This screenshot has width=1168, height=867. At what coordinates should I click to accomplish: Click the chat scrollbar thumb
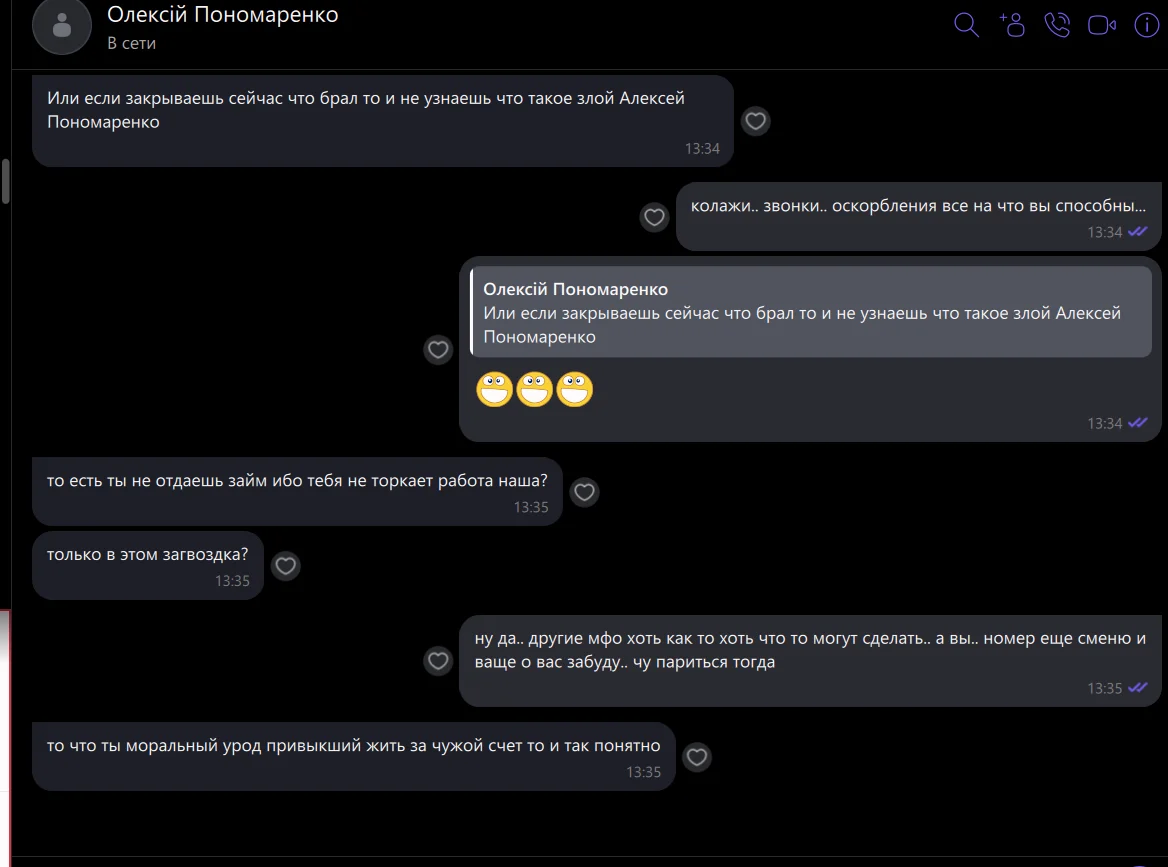(6, 181)
